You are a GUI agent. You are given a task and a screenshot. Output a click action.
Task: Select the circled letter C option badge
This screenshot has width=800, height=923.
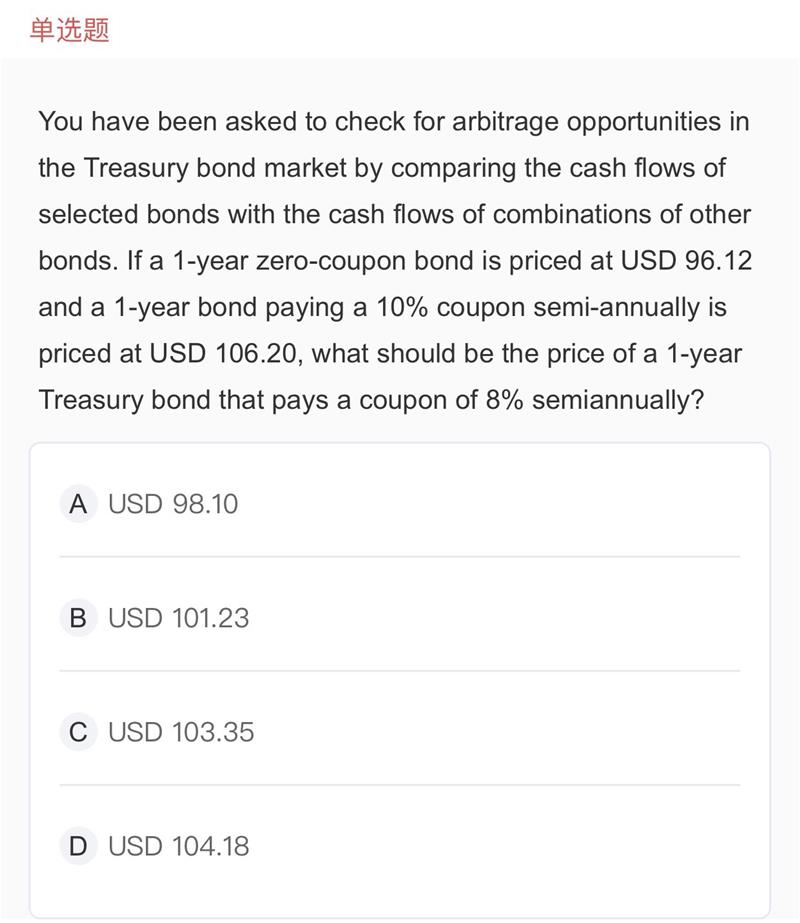(x=78, y=732)
